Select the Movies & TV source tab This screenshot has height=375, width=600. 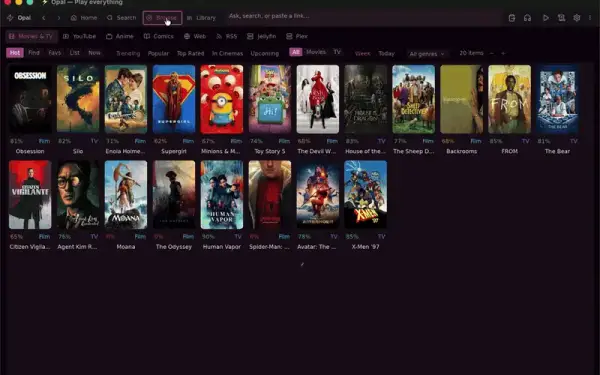pos(31,36)
